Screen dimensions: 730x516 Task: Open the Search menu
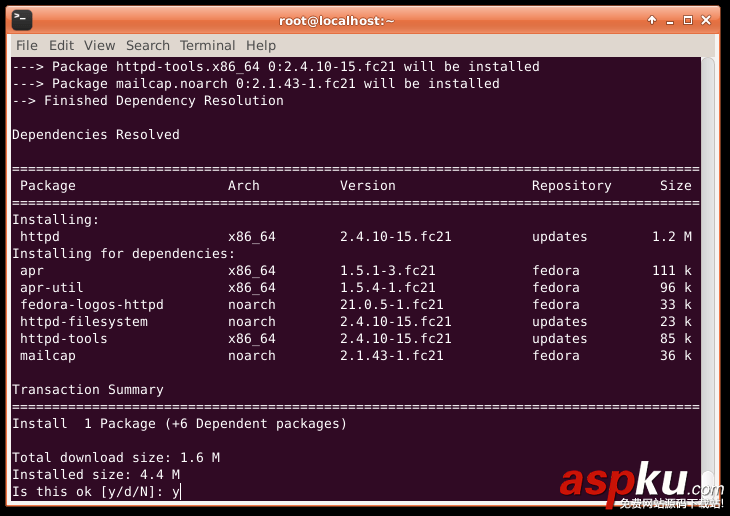pyautogui.click(x=148, y=45)
